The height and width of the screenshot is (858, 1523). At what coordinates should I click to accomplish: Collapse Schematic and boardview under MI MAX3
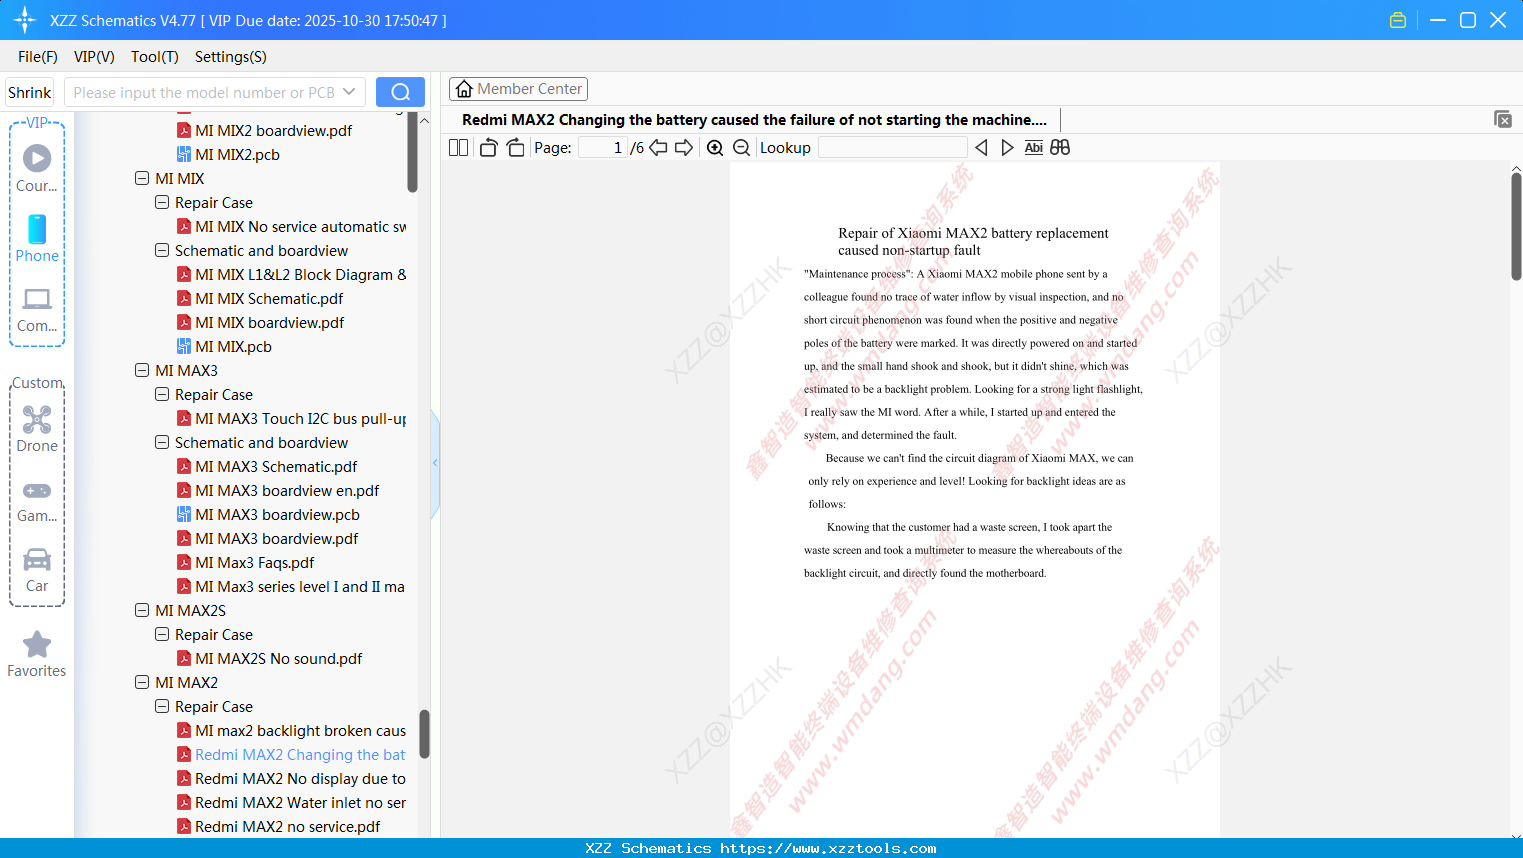point(162,442)
